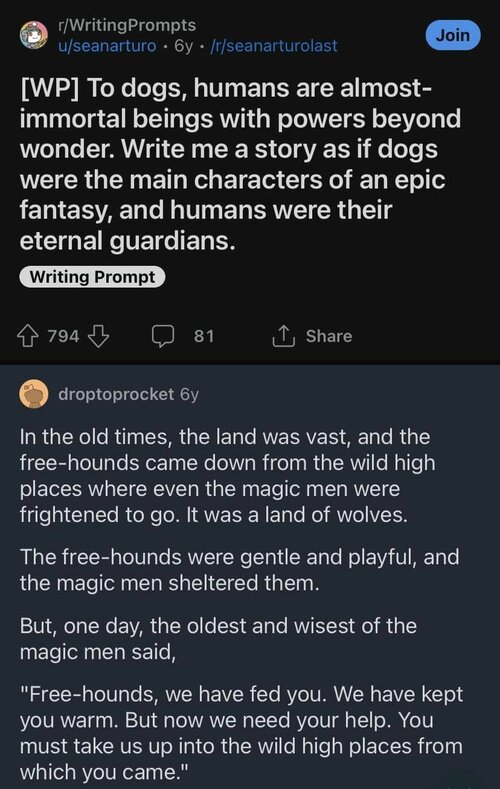Join the r/WritingPrompts community
Screen dimensions: 500x789
[x=453, y=35]
